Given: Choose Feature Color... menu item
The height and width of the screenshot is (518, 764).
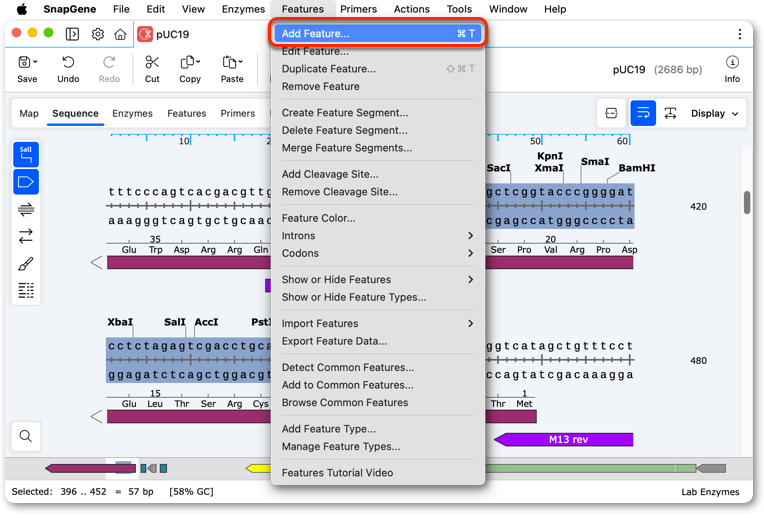Looking at the screenshot, I should [x=378, y=218].
